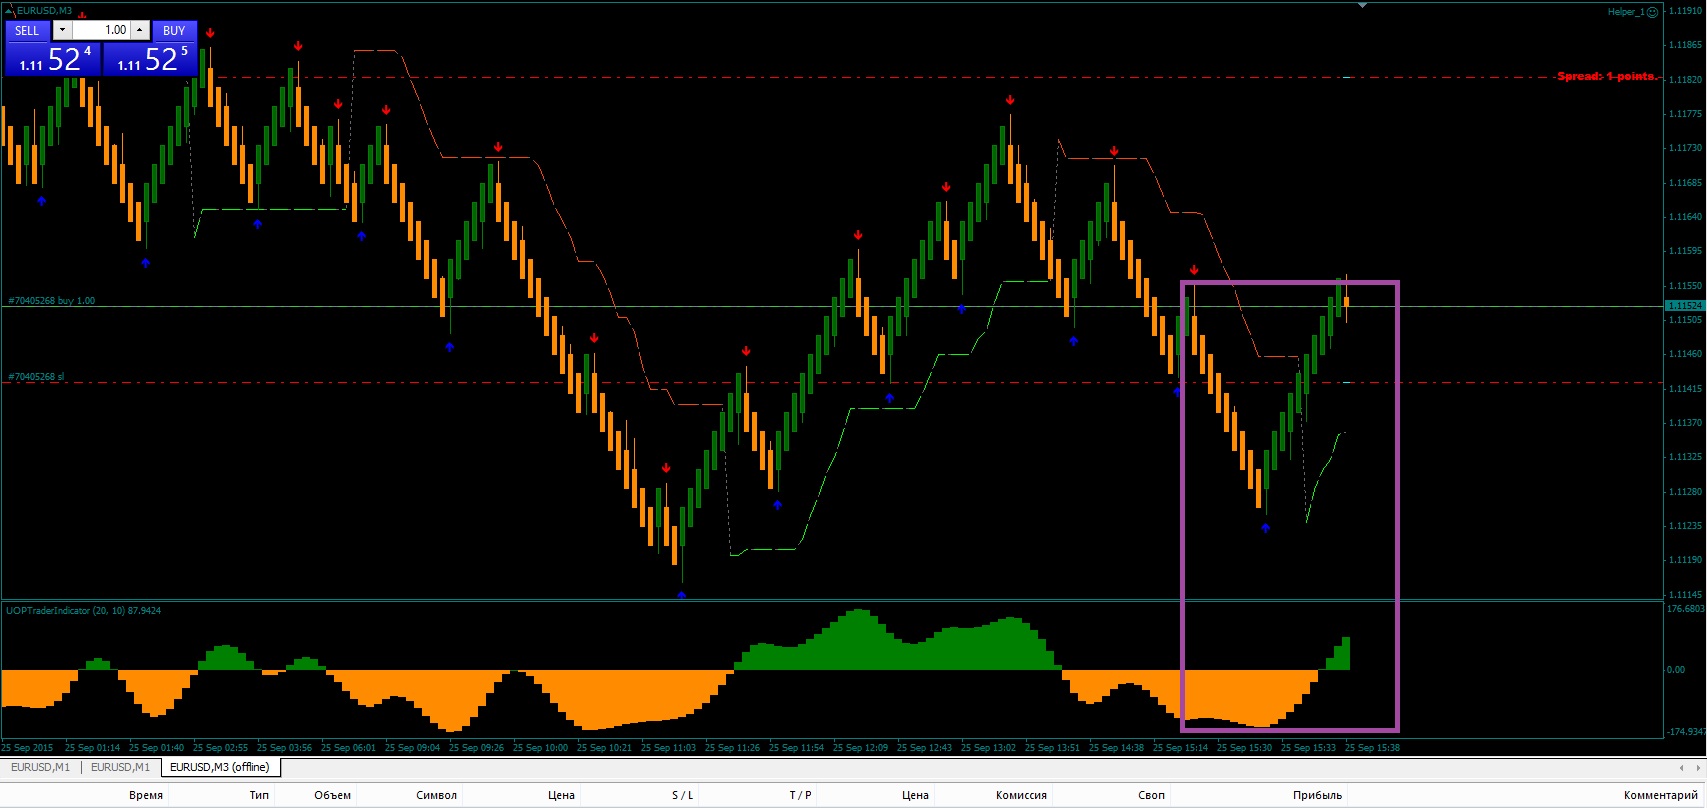Click the 25 Sep 11:03 time axis label

coord(668,747)
